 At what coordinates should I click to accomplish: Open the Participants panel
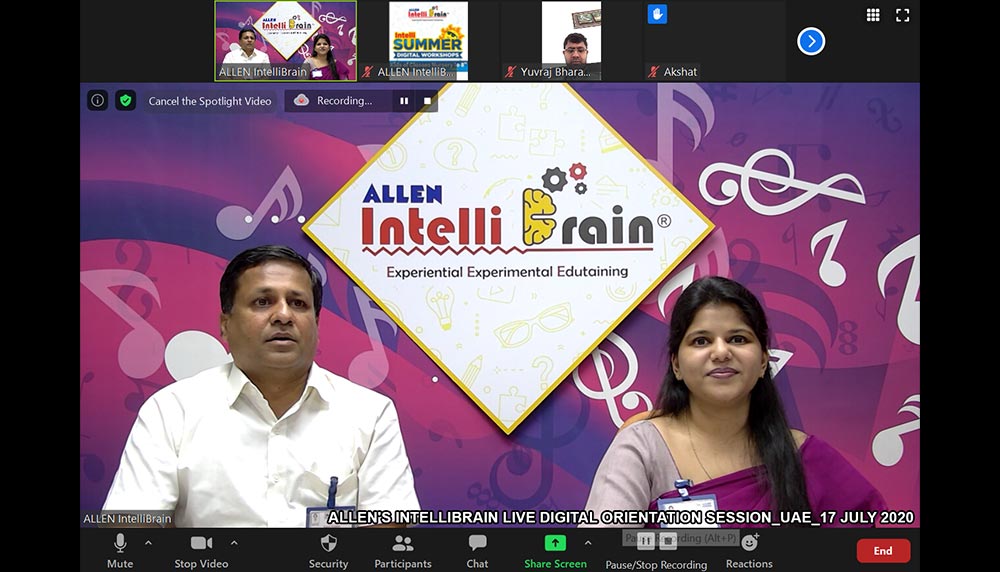pyautogui.click(x=402, y=552)
